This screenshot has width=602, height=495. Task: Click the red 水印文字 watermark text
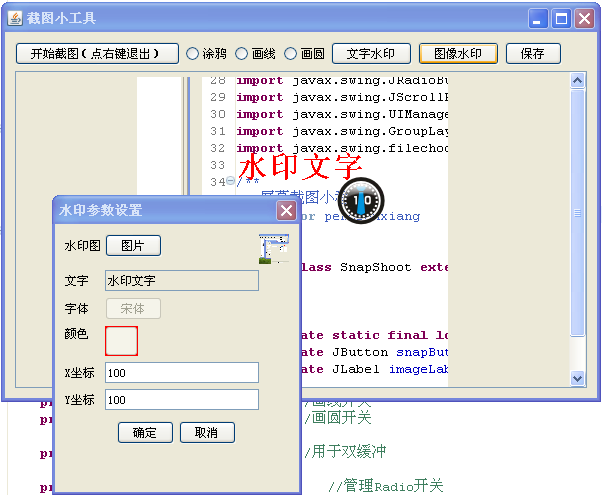coord(300,166)
